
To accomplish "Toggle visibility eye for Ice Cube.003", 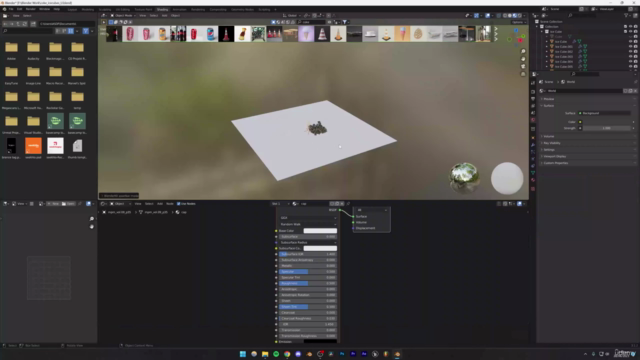I will coord(630,57).
